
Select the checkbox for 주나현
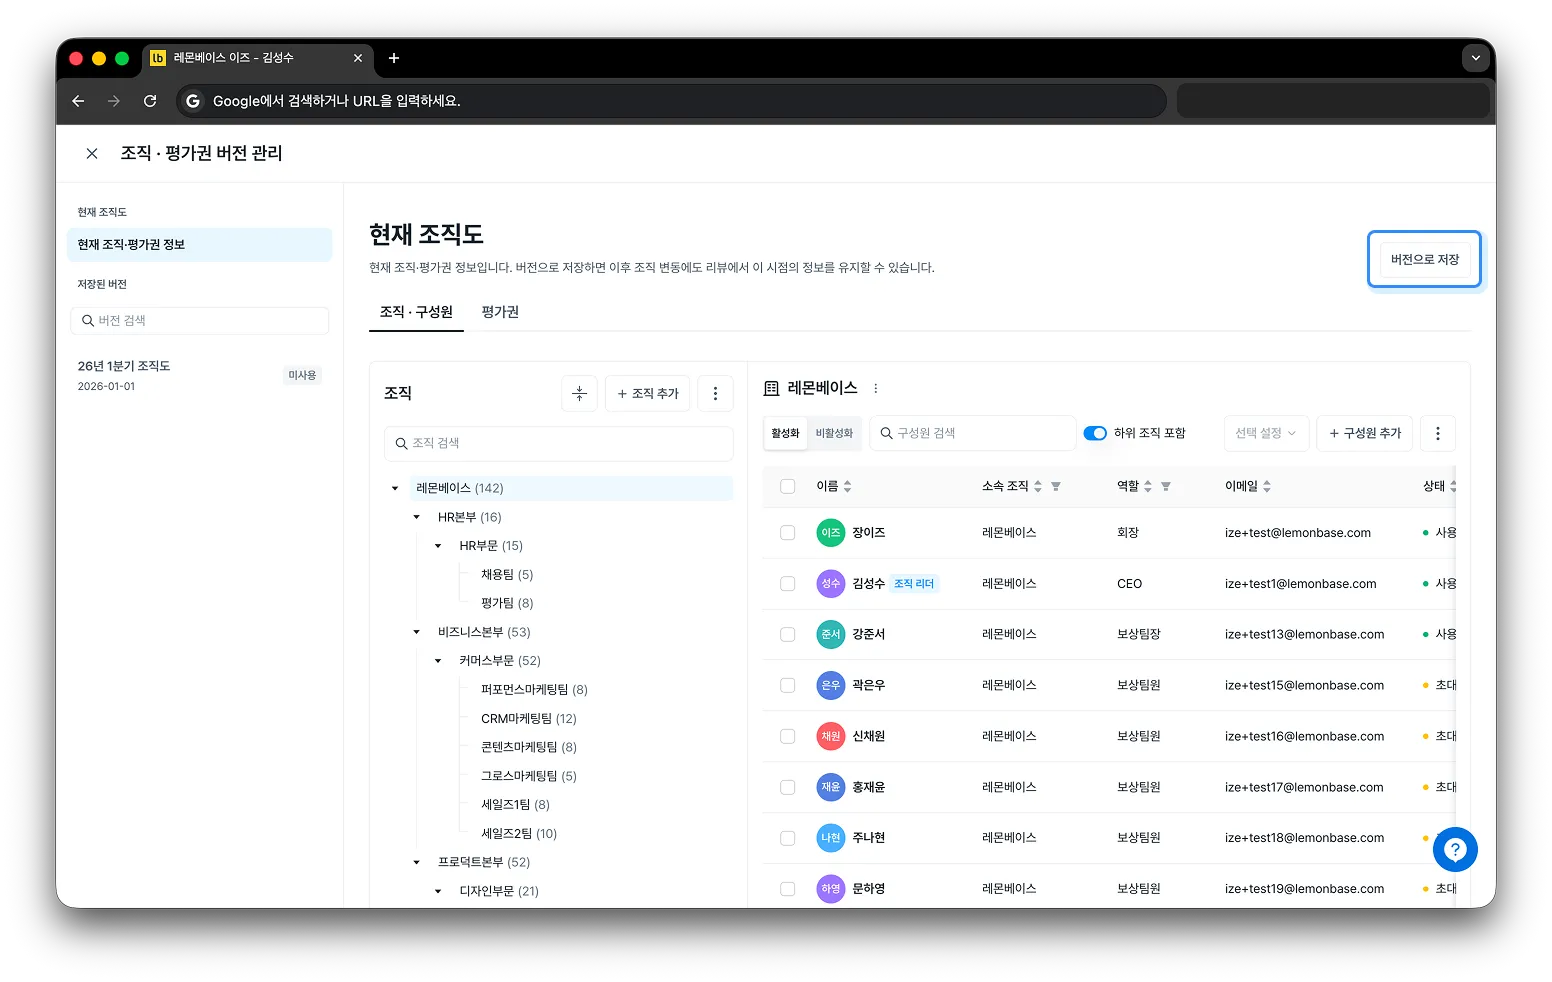(x=788, y=838)
